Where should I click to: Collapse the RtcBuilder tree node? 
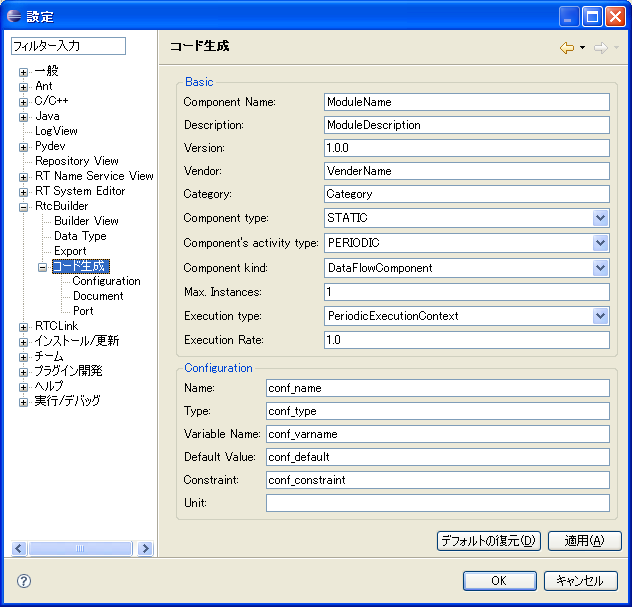pyautogui.click(x=23, y=207)
